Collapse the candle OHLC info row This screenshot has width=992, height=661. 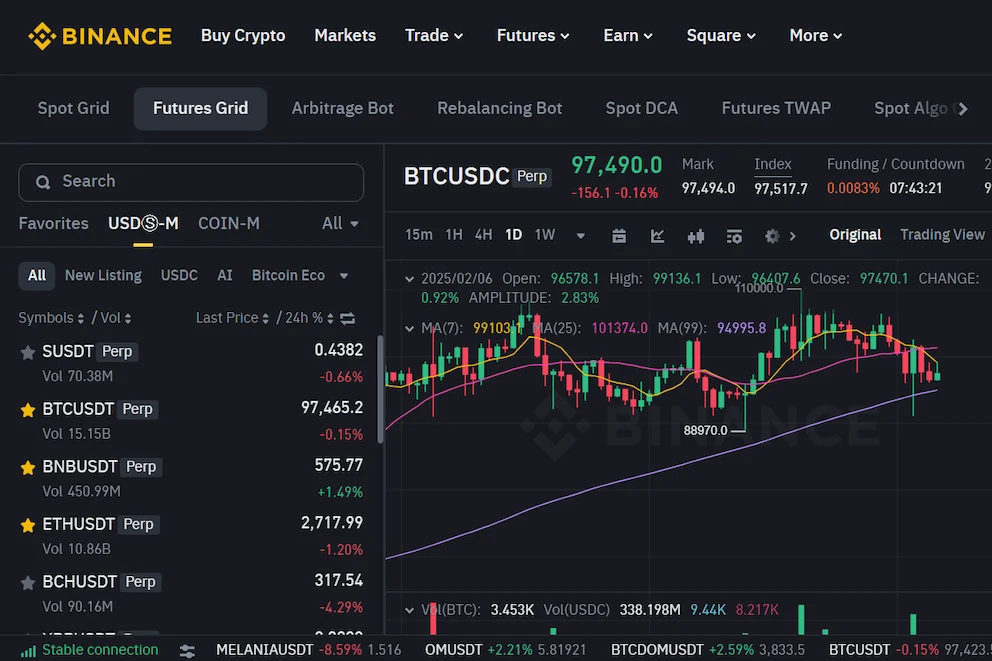(409, 279)
